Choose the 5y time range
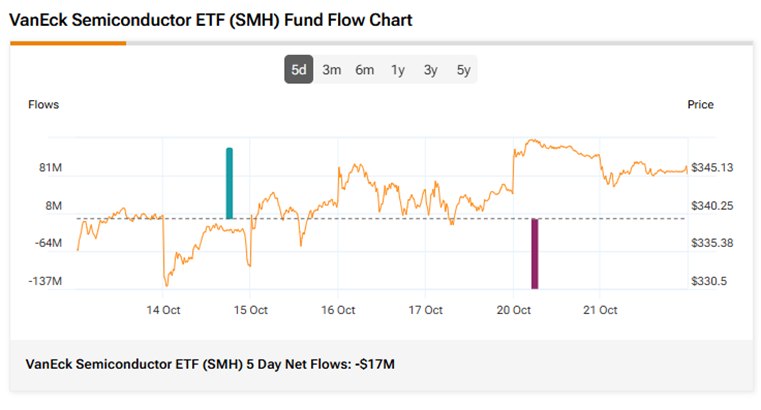 pyautogui.click(x=463, y=70)
